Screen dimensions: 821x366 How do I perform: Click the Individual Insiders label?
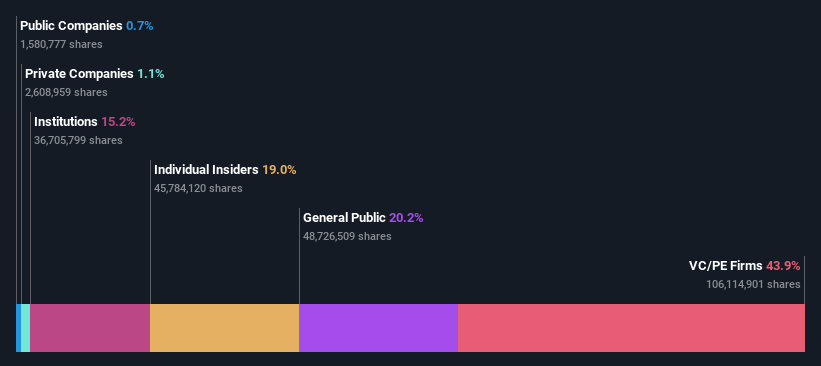(206, 170)
